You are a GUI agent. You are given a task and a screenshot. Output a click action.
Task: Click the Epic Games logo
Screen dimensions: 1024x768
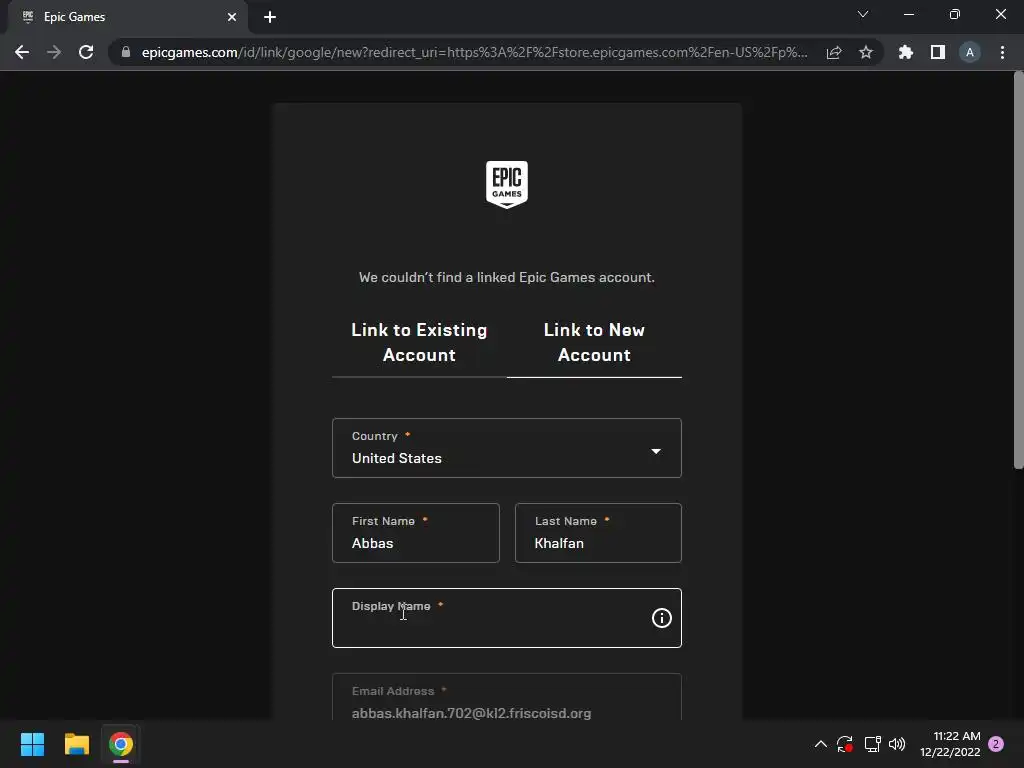click(x=506, y=185)
